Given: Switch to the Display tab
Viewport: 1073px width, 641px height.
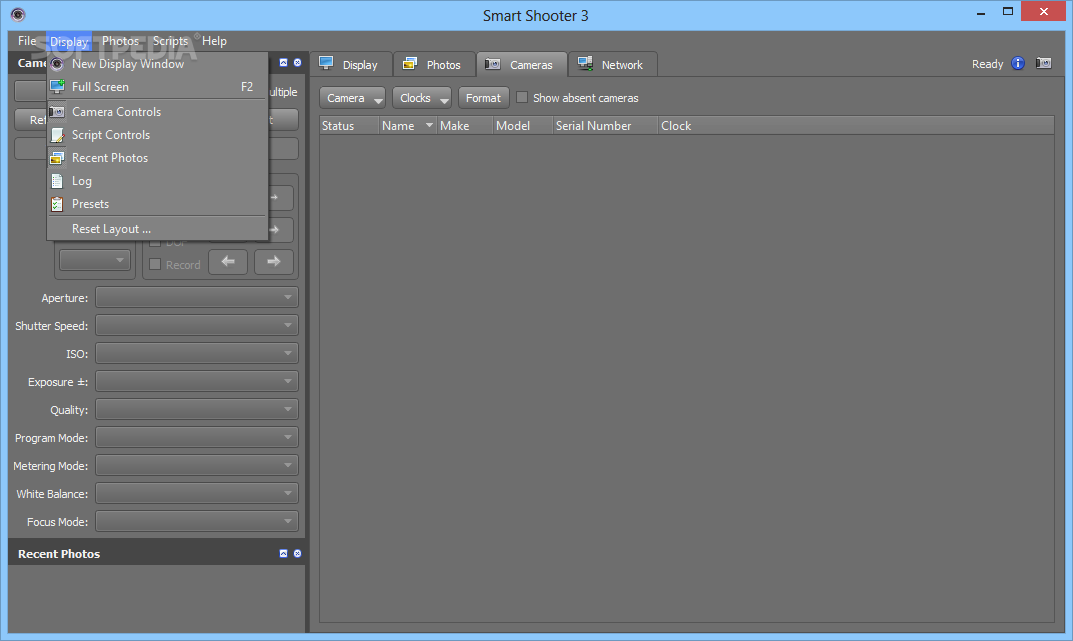Looking at the screenshot, I should [351, 64].
